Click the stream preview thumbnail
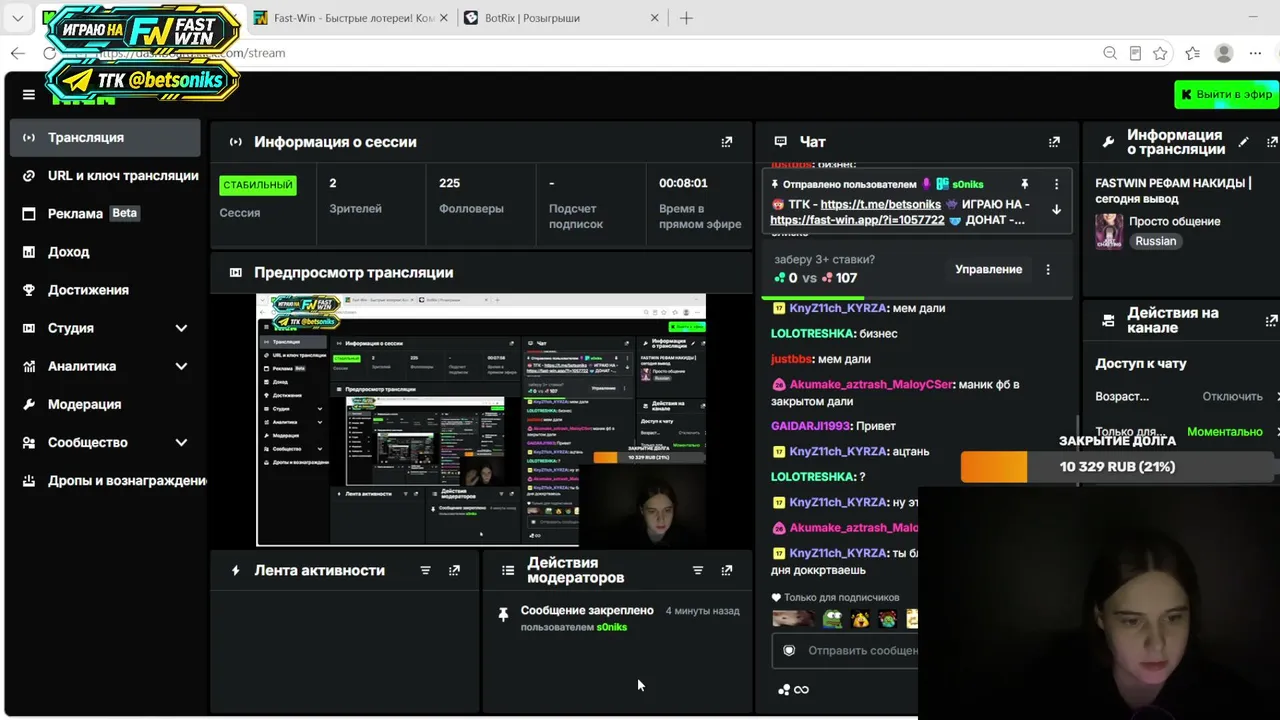Screen dimensions: 1280x720 tap(481, 420)
